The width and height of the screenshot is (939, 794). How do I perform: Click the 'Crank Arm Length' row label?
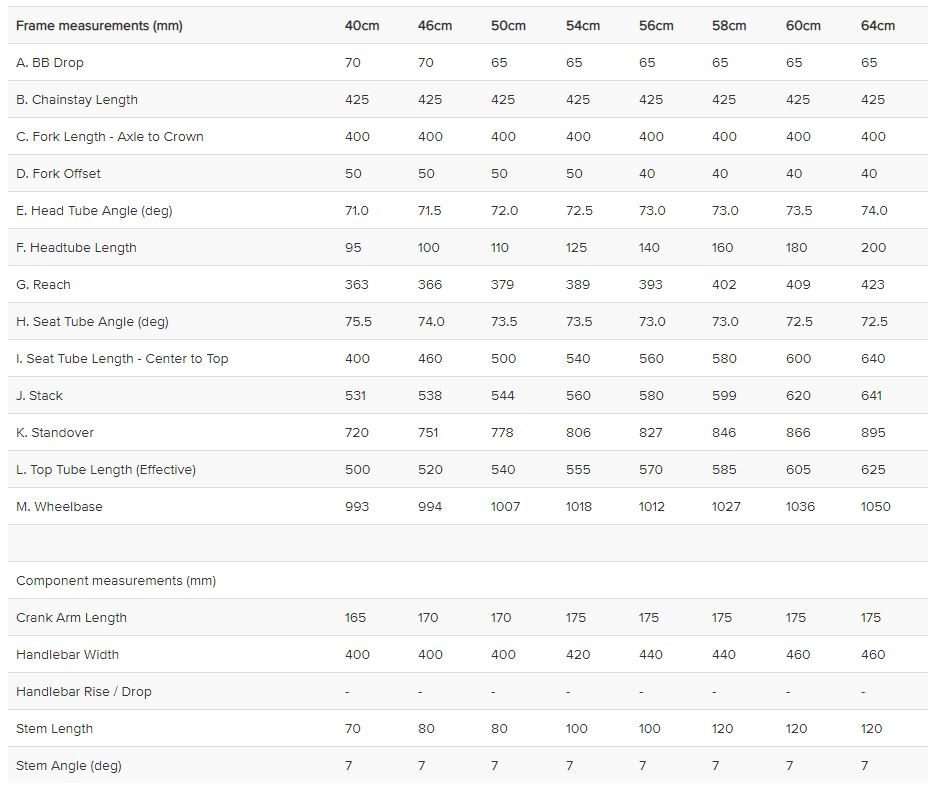(x=71, y=618)
